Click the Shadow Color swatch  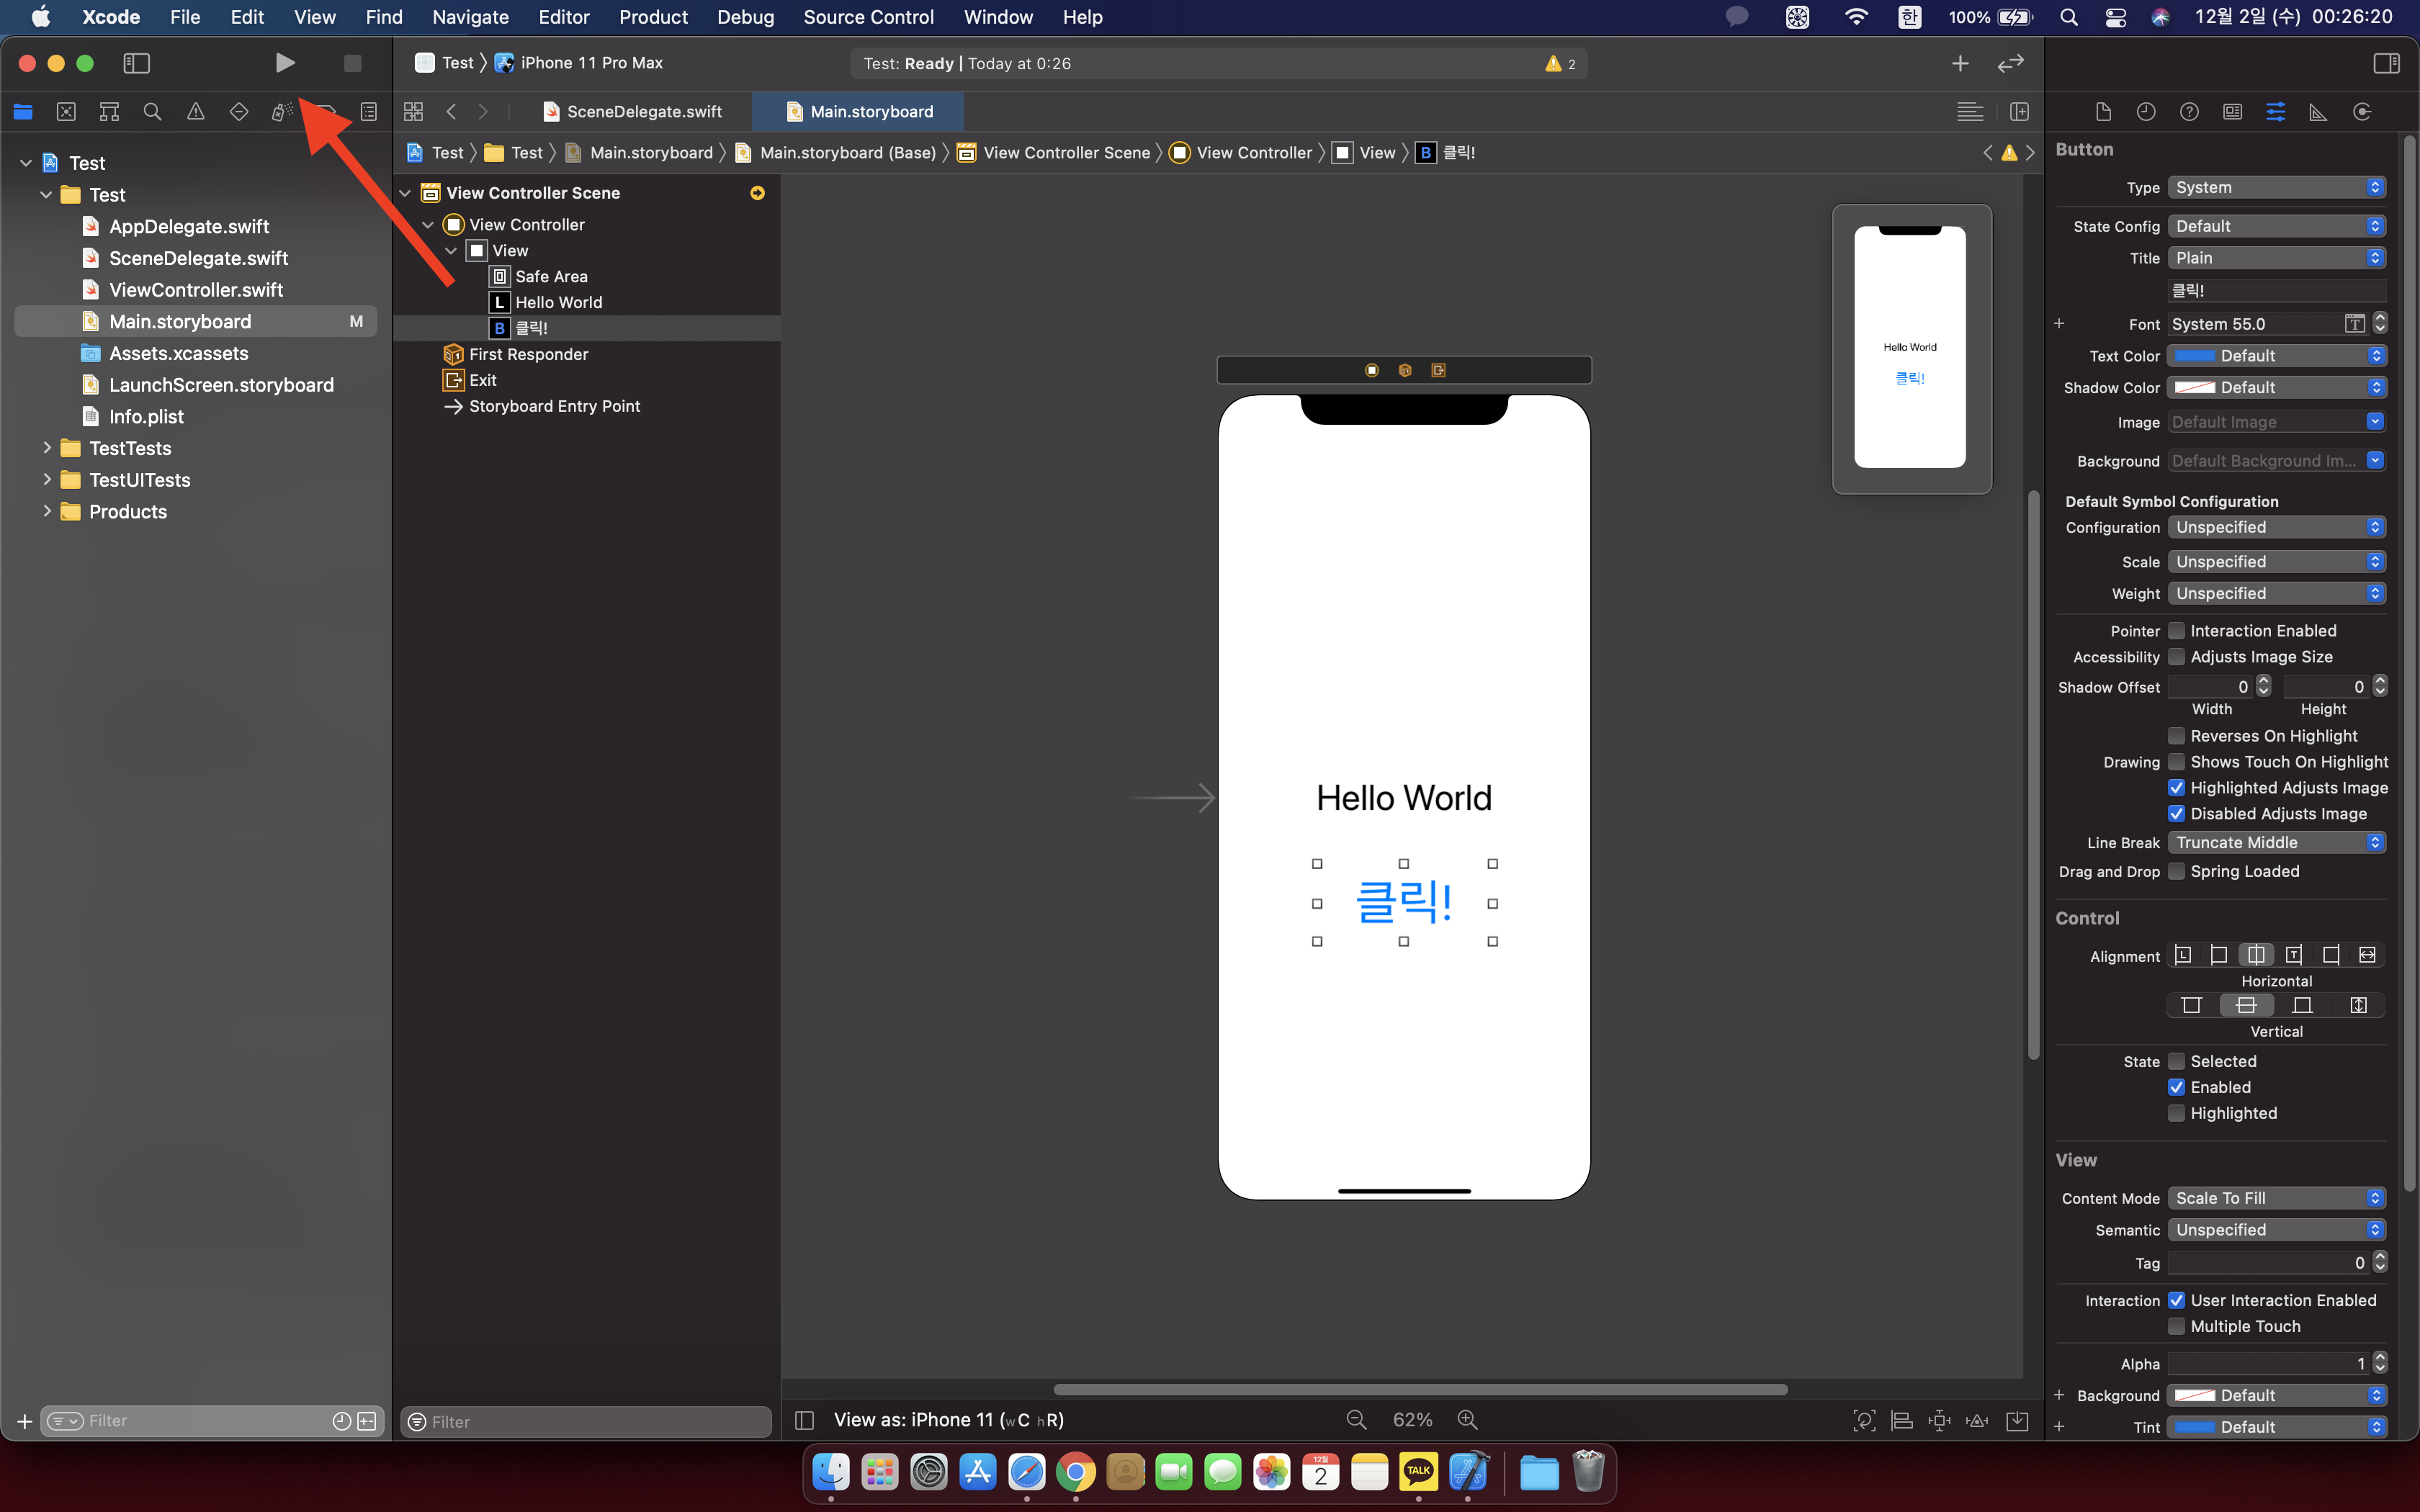pos(2196,388)
